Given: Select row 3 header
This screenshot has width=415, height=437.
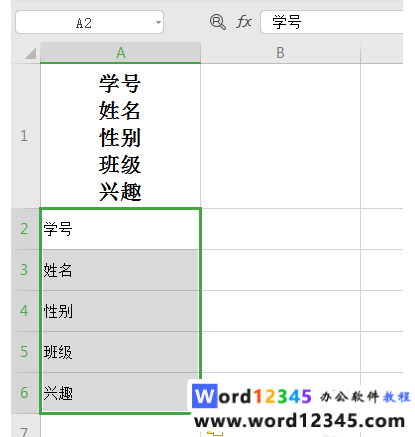Looking at the screenshot, I should point(26,270).
